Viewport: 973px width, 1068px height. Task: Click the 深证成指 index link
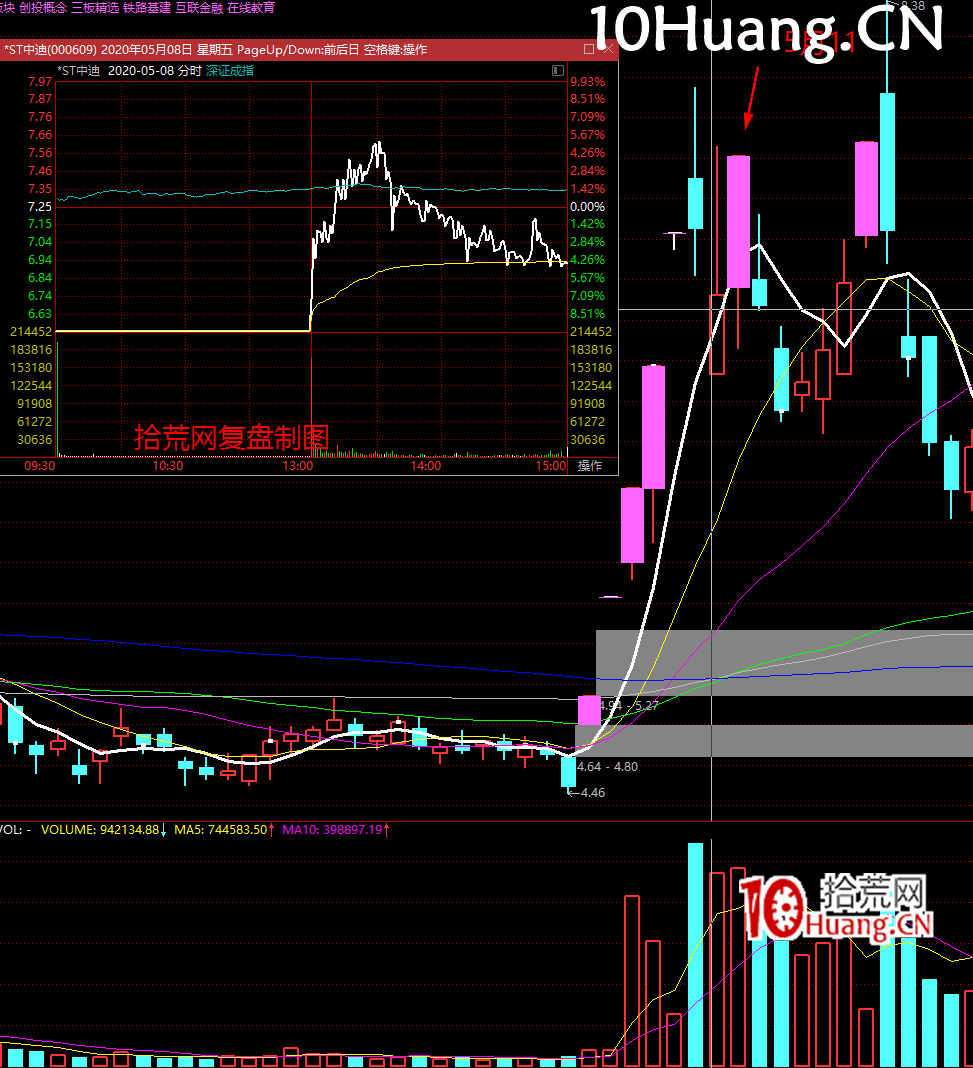[x=230, y=71]
